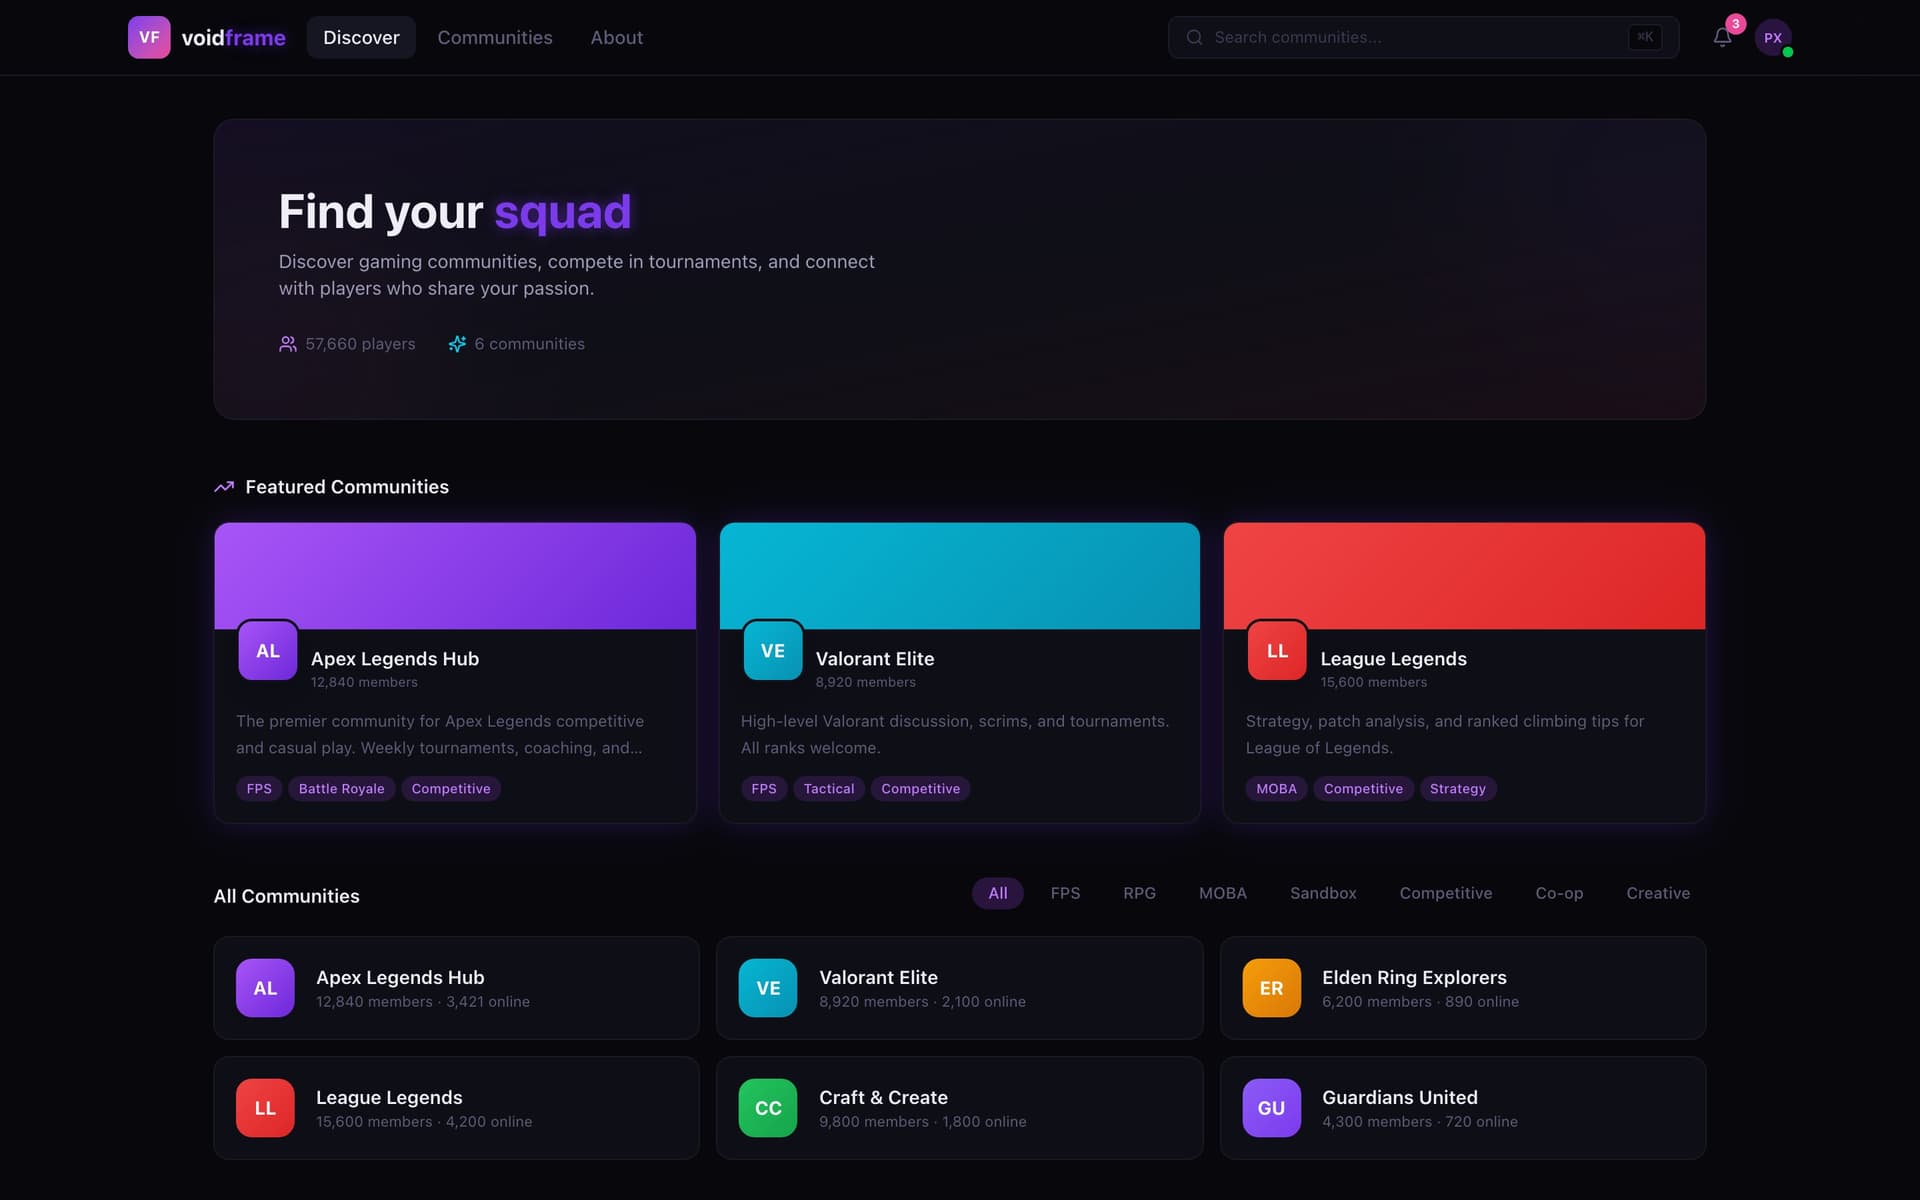Image resolution: width=1920 pixels, height=1200 pixels.
Task: Open Guardians United community row
Action: pyautogui.click(x=1463, y=1108)
